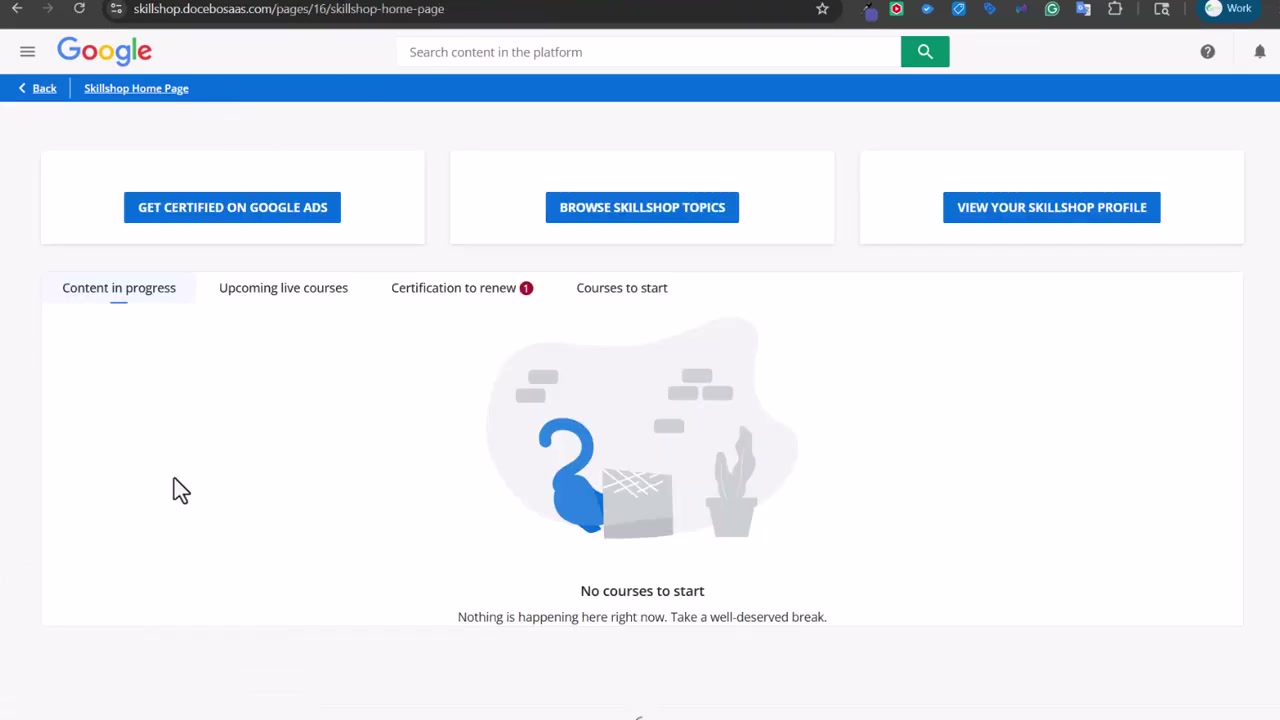Open the Work profile avatar
The image size is (1280, 720).
(1228, 8)
